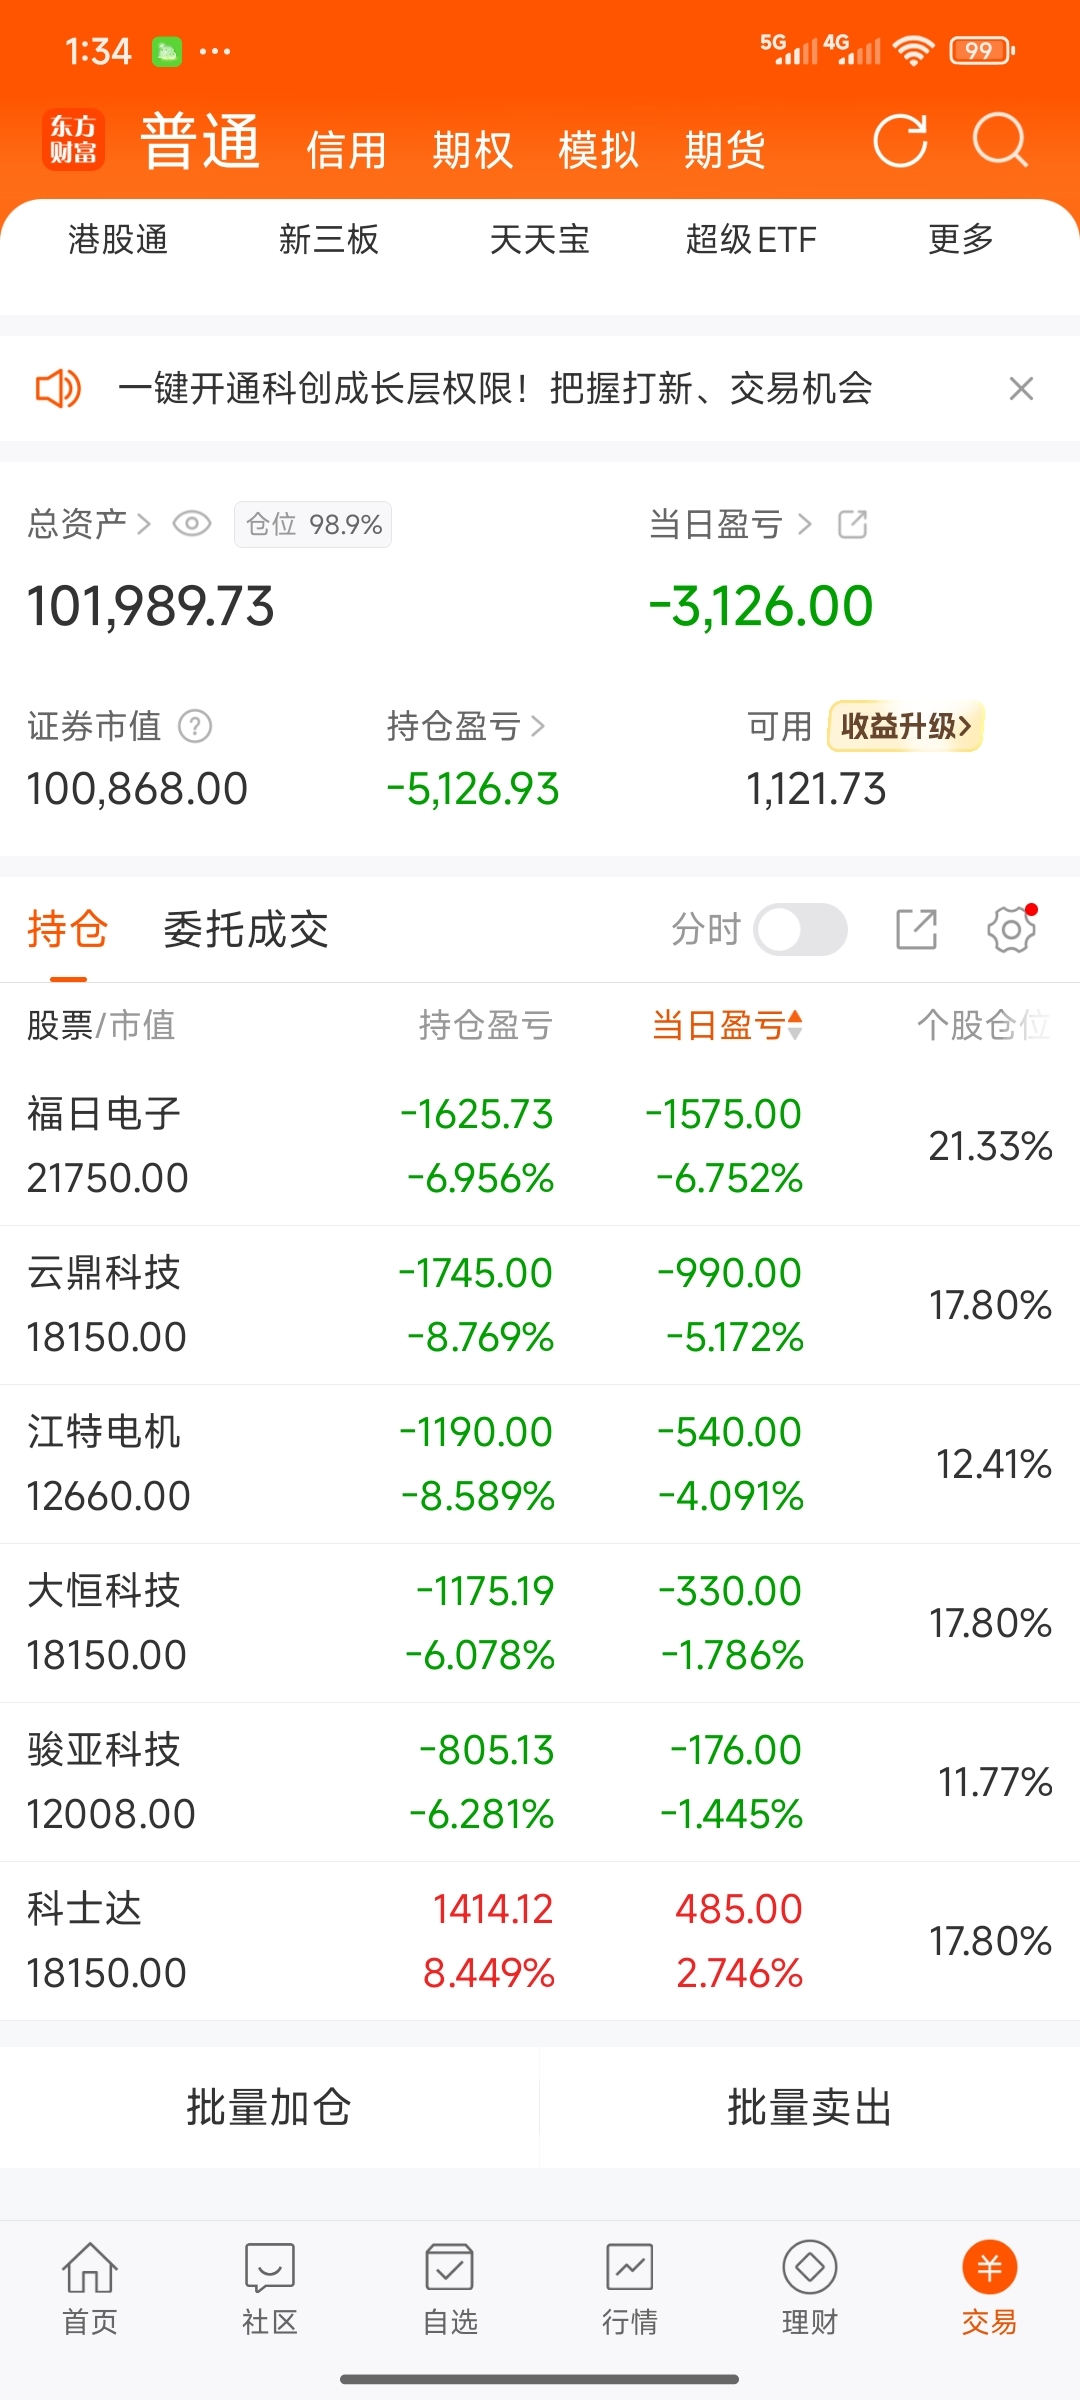The image size is (1080, 2400).
Task: Expand 持仓盈亏 details chevron
Action: pyautogui.click(x=538, y=726)
